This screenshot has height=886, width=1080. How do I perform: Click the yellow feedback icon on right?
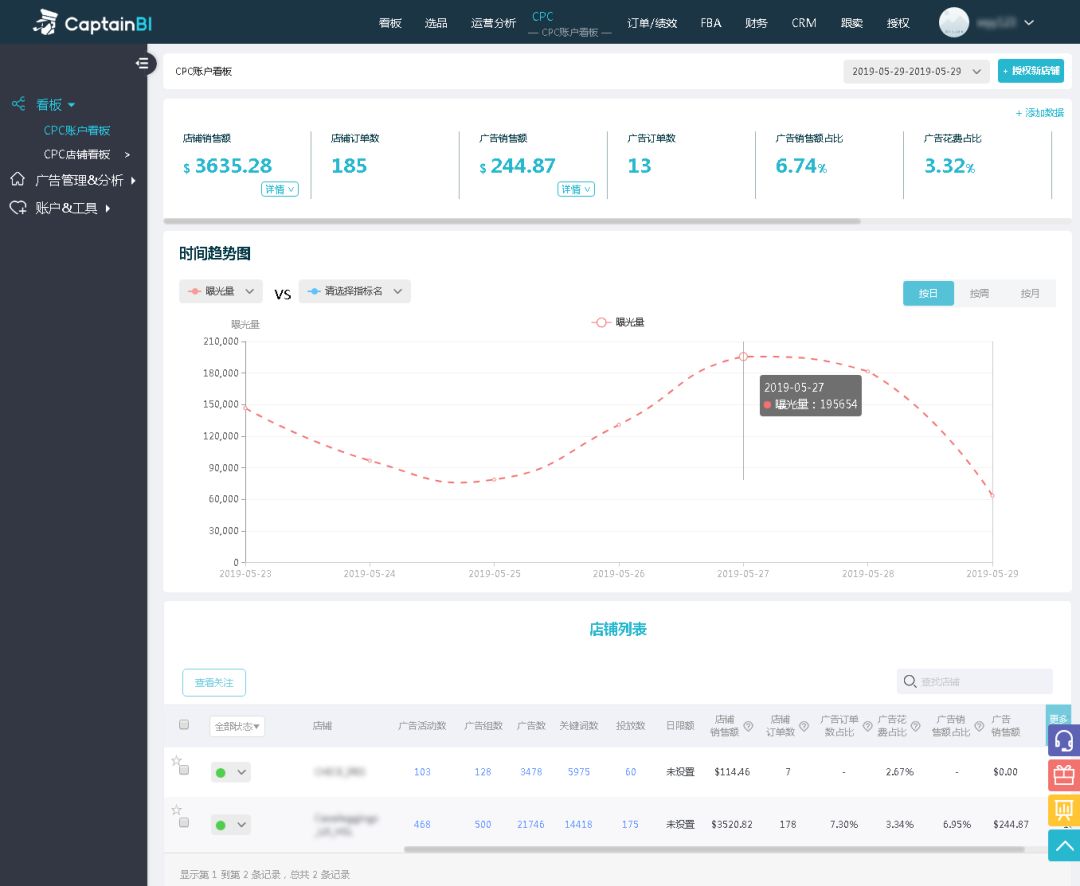click(1064, 810)
